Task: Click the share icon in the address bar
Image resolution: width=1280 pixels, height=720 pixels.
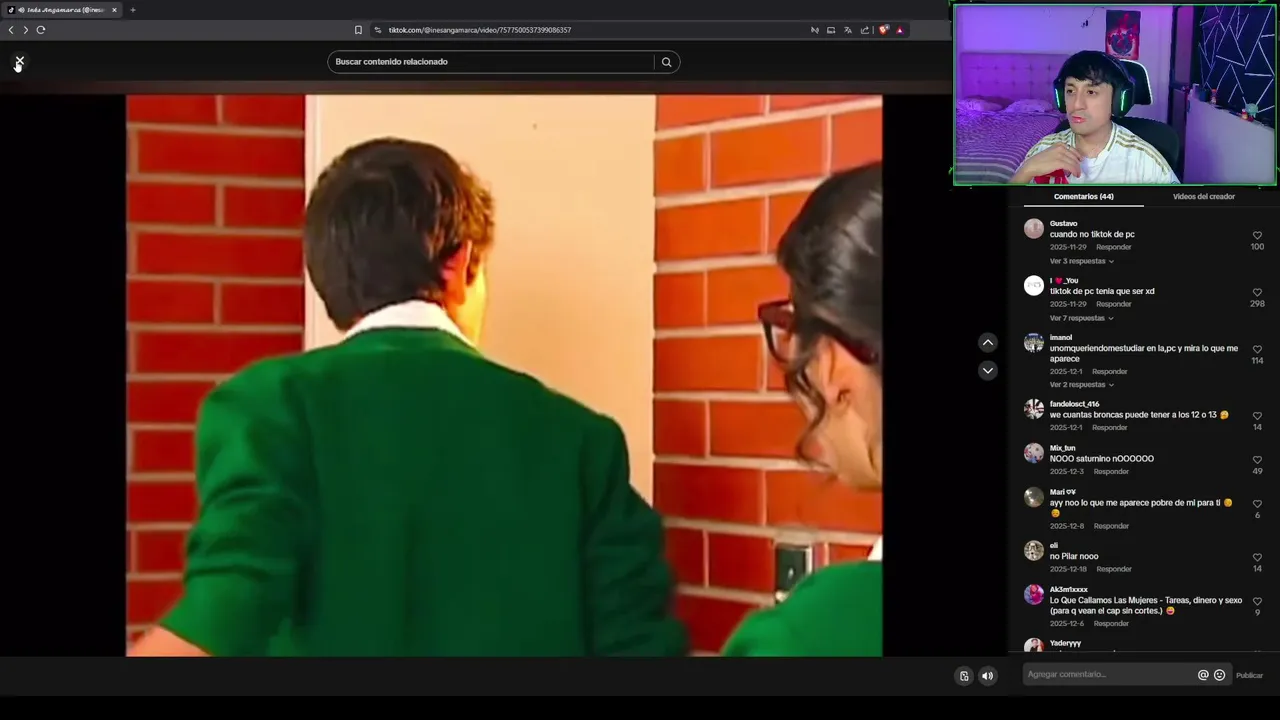Action: [x=865, y=30]
